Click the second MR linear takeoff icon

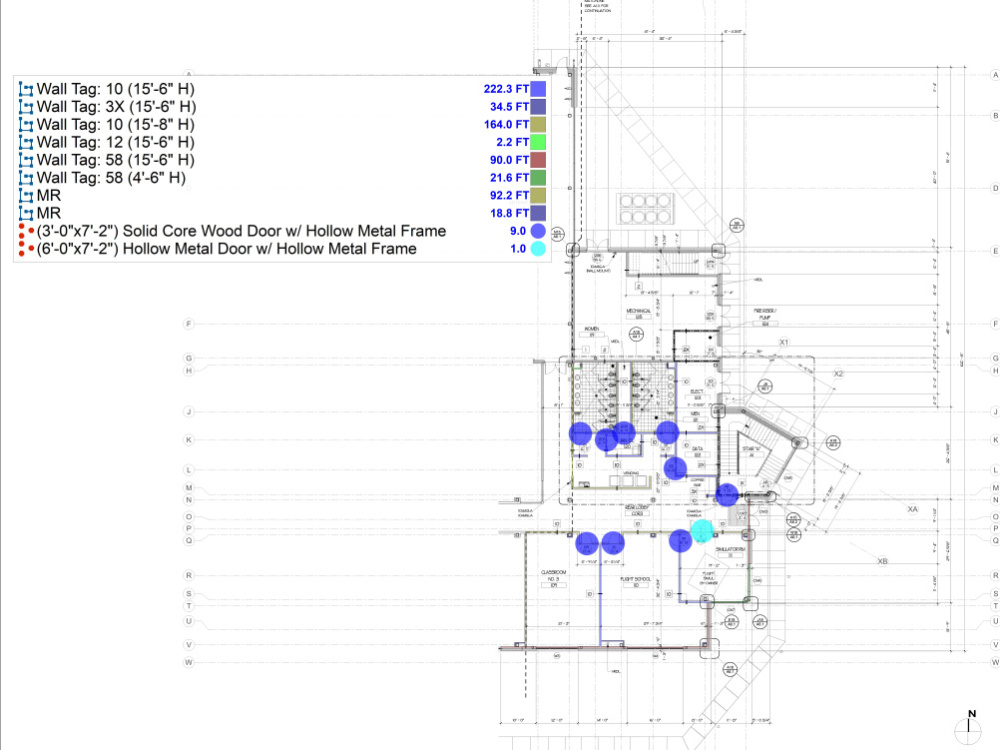[x=27, y=214]
